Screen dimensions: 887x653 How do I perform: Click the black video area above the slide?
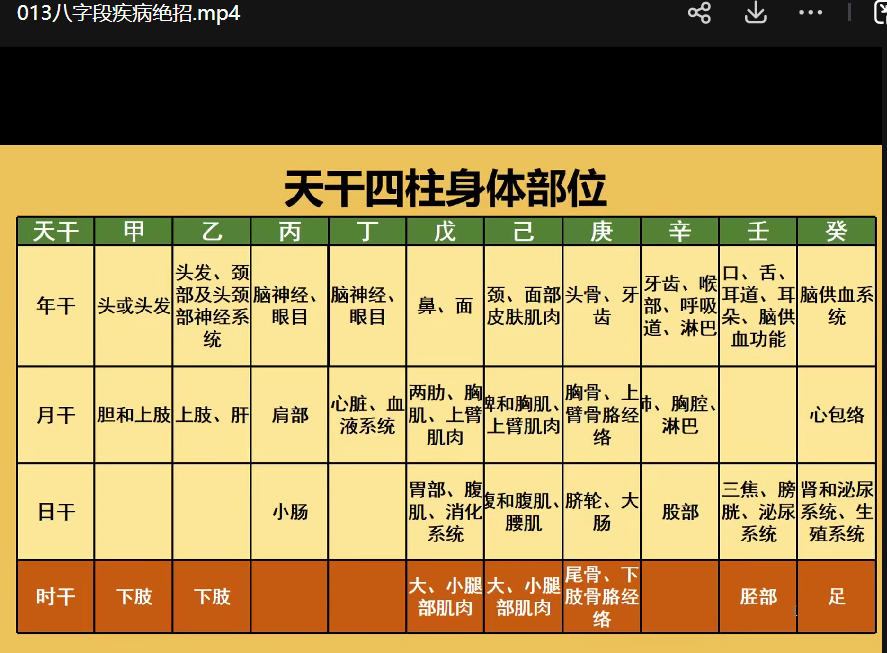click(x=443, y=95)
